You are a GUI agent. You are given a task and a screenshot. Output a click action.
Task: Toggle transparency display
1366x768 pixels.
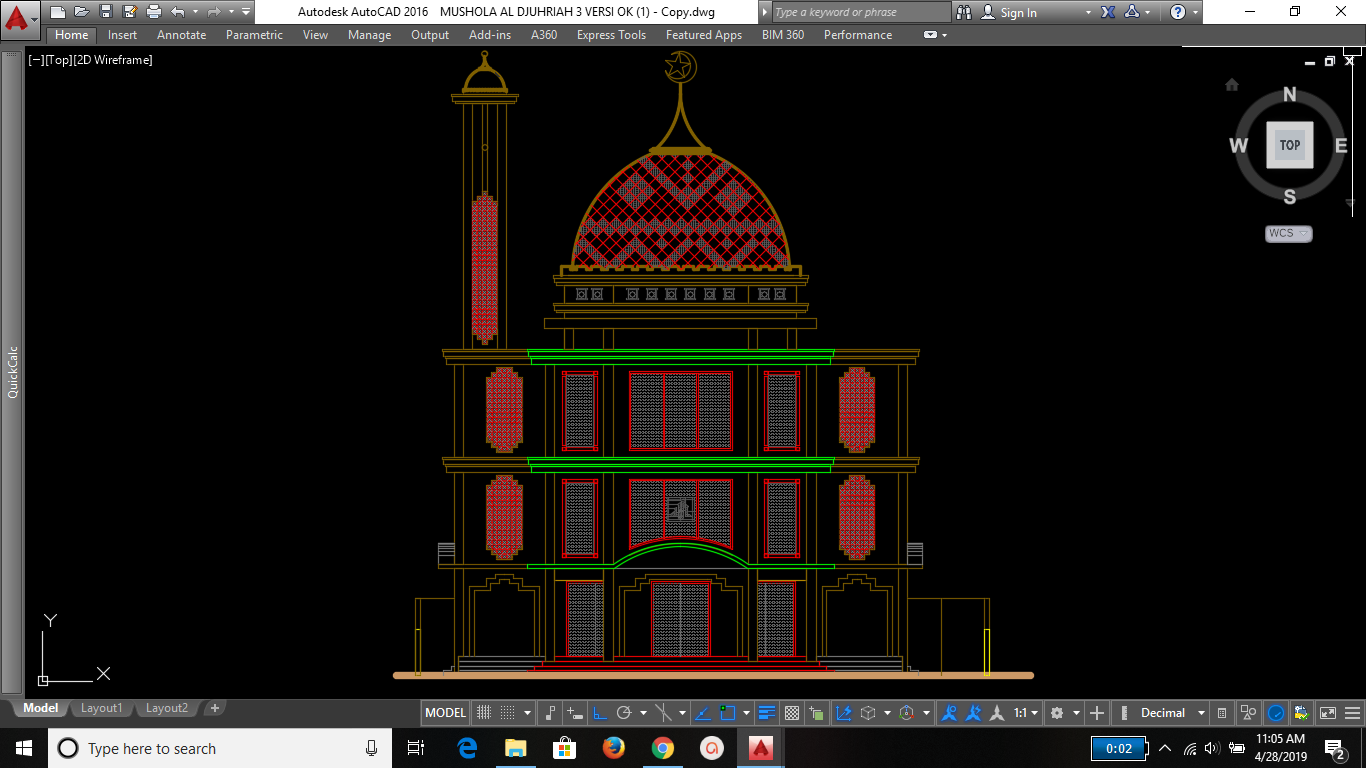pos(792,713)
